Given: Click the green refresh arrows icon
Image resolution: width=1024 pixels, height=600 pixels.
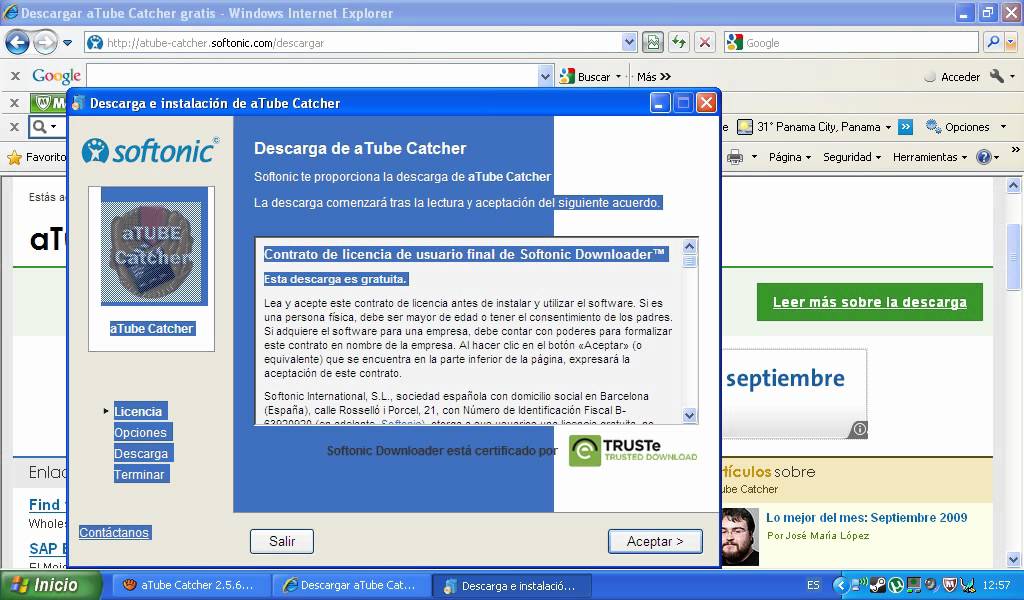Looking at the screenshot, I should click(x=679, y=42).
